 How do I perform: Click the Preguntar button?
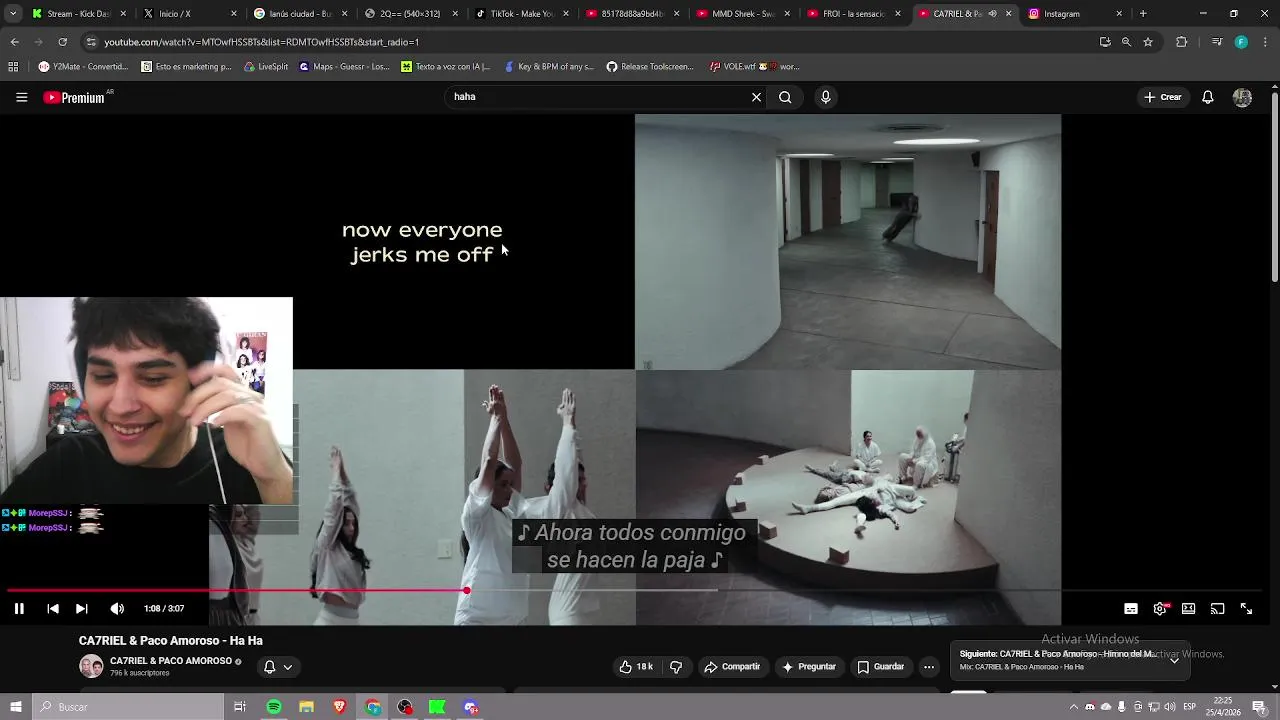tap(808, 667)
